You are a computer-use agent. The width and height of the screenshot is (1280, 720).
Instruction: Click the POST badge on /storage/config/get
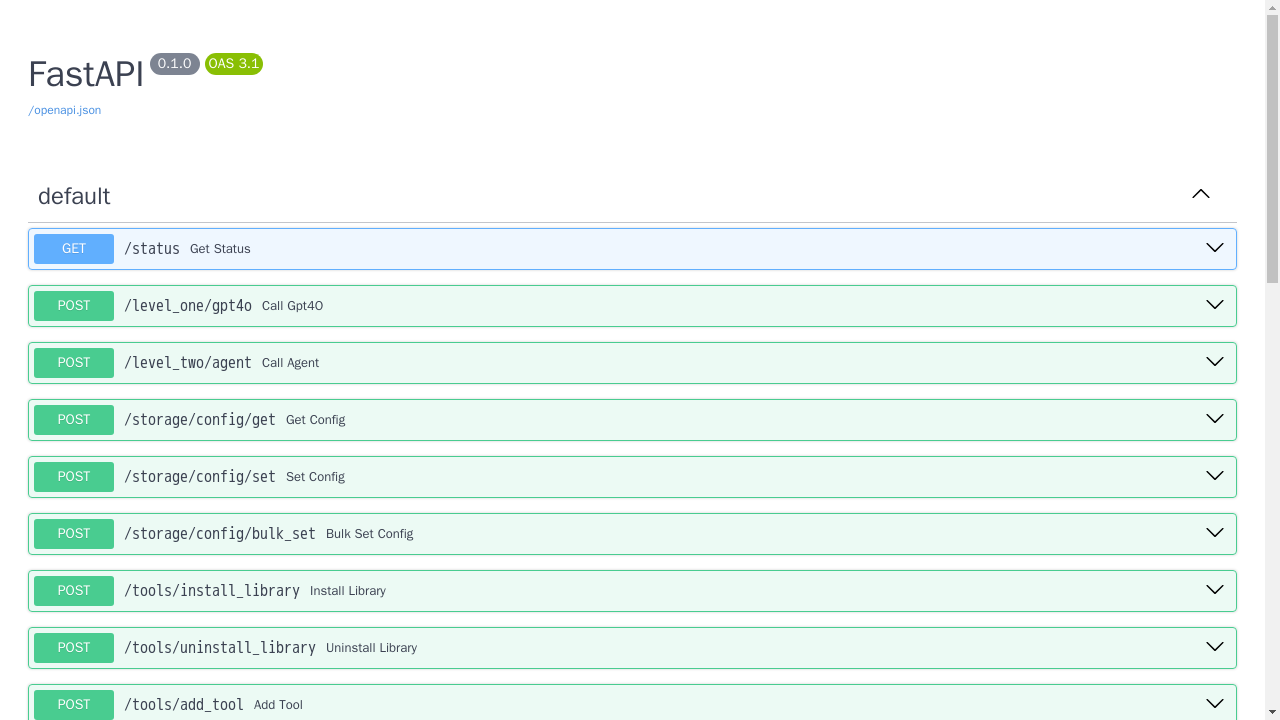(x=73, y=419)
